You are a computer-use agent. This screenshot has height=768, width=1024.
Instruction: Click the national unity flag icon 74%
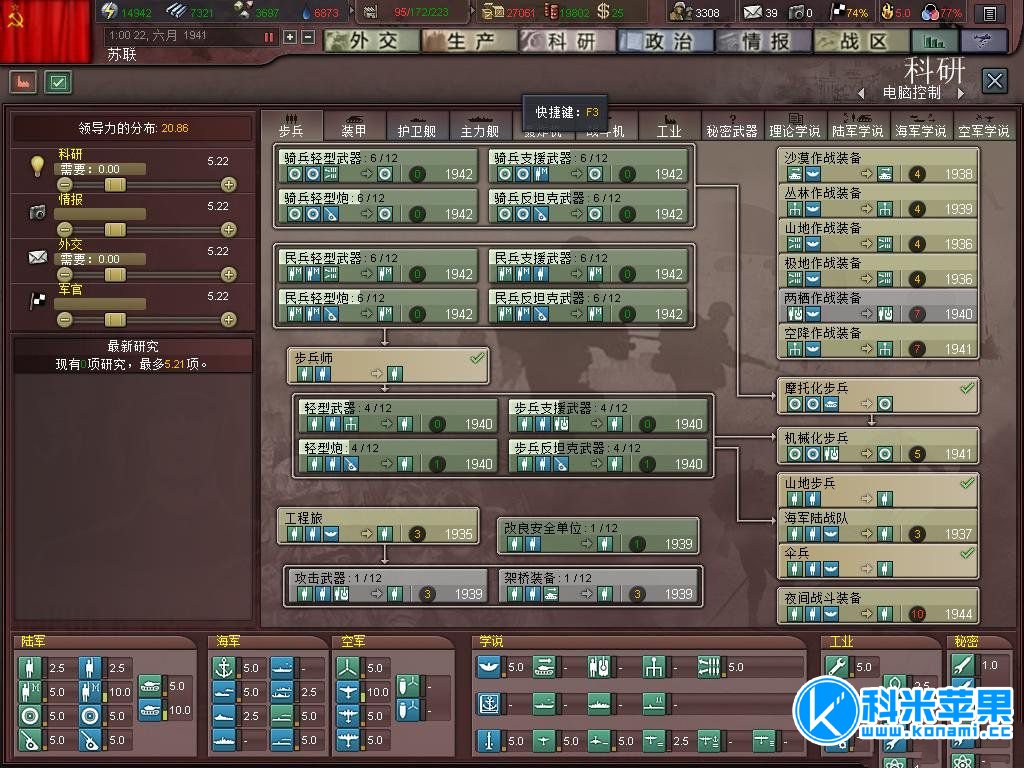pos(837,11)
